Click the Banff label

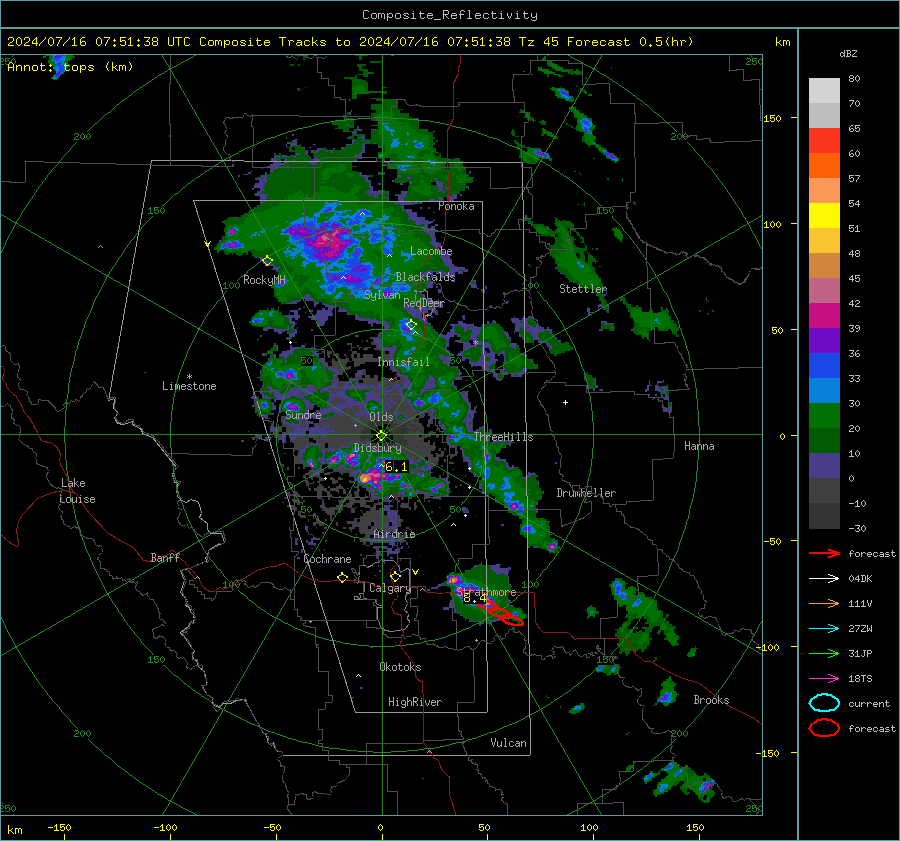click(x=165, y=557)
